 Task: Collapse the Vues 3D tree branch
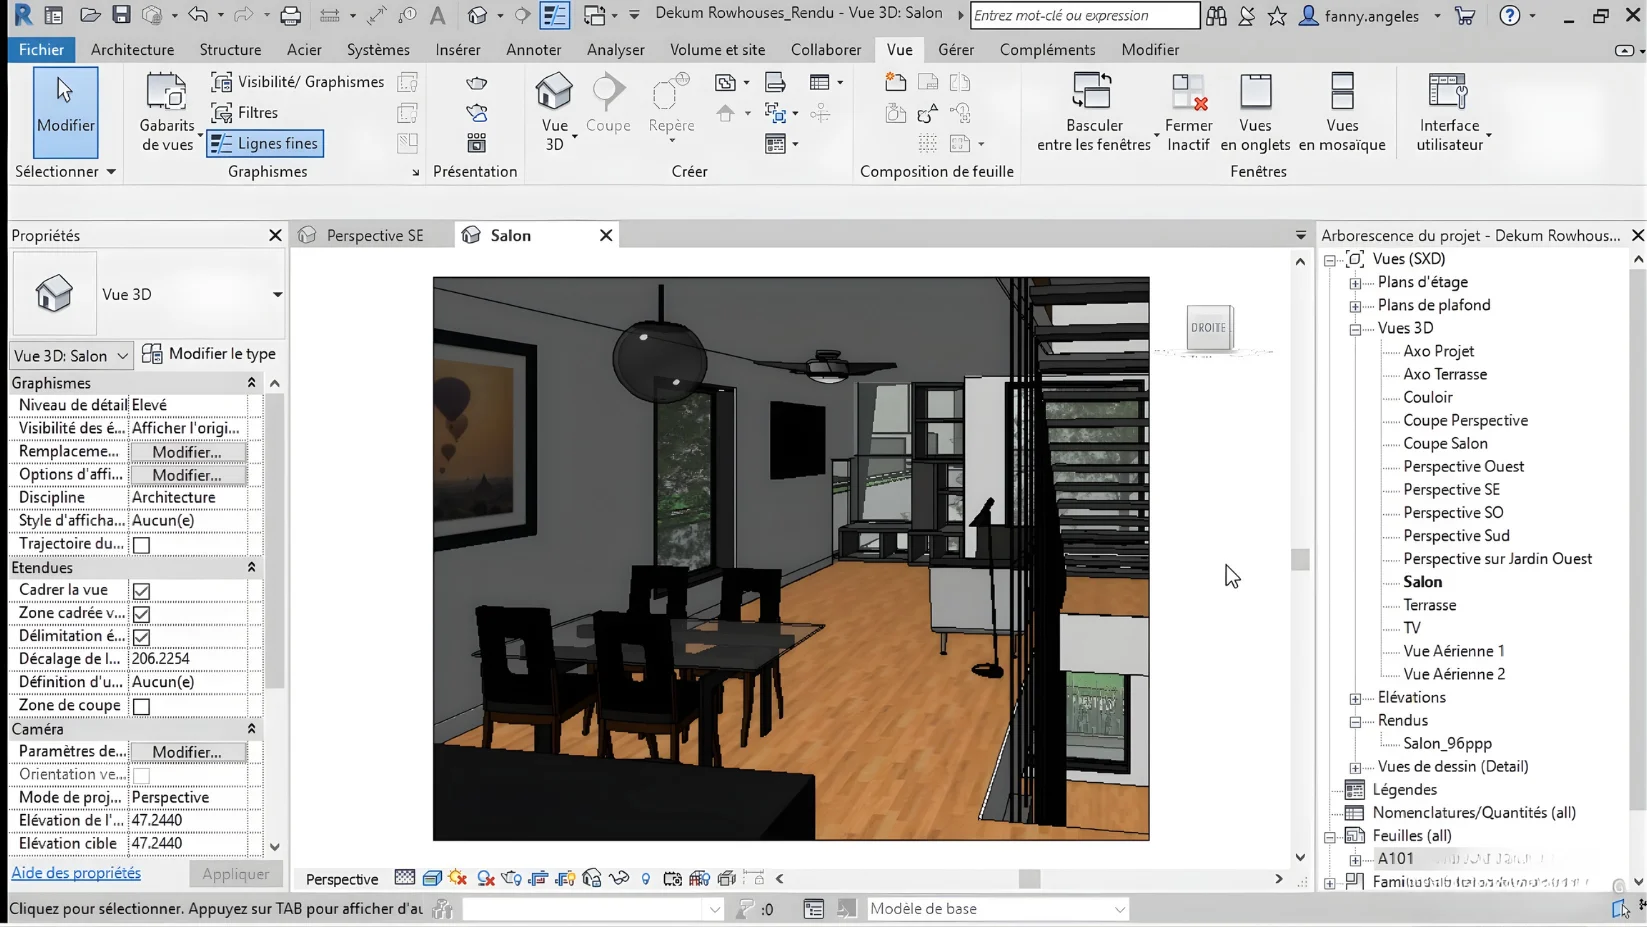(1355, 328)
